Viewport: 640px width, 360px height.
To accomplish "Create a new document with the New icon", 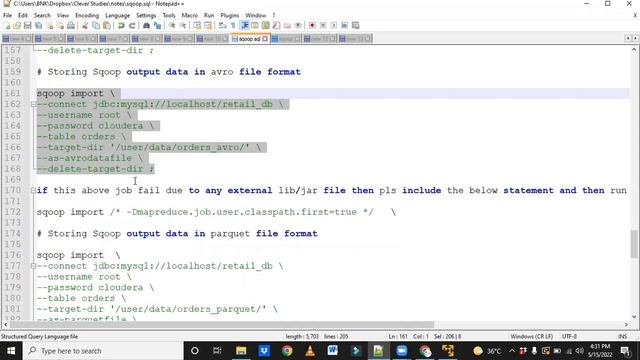I will [7, 26].
